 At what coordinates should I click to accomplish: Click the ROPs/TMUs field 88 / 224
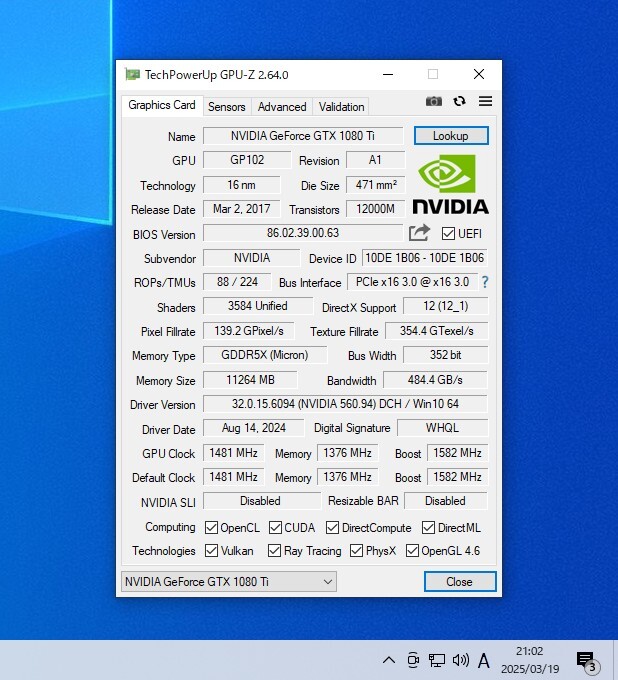coord(237,282)
